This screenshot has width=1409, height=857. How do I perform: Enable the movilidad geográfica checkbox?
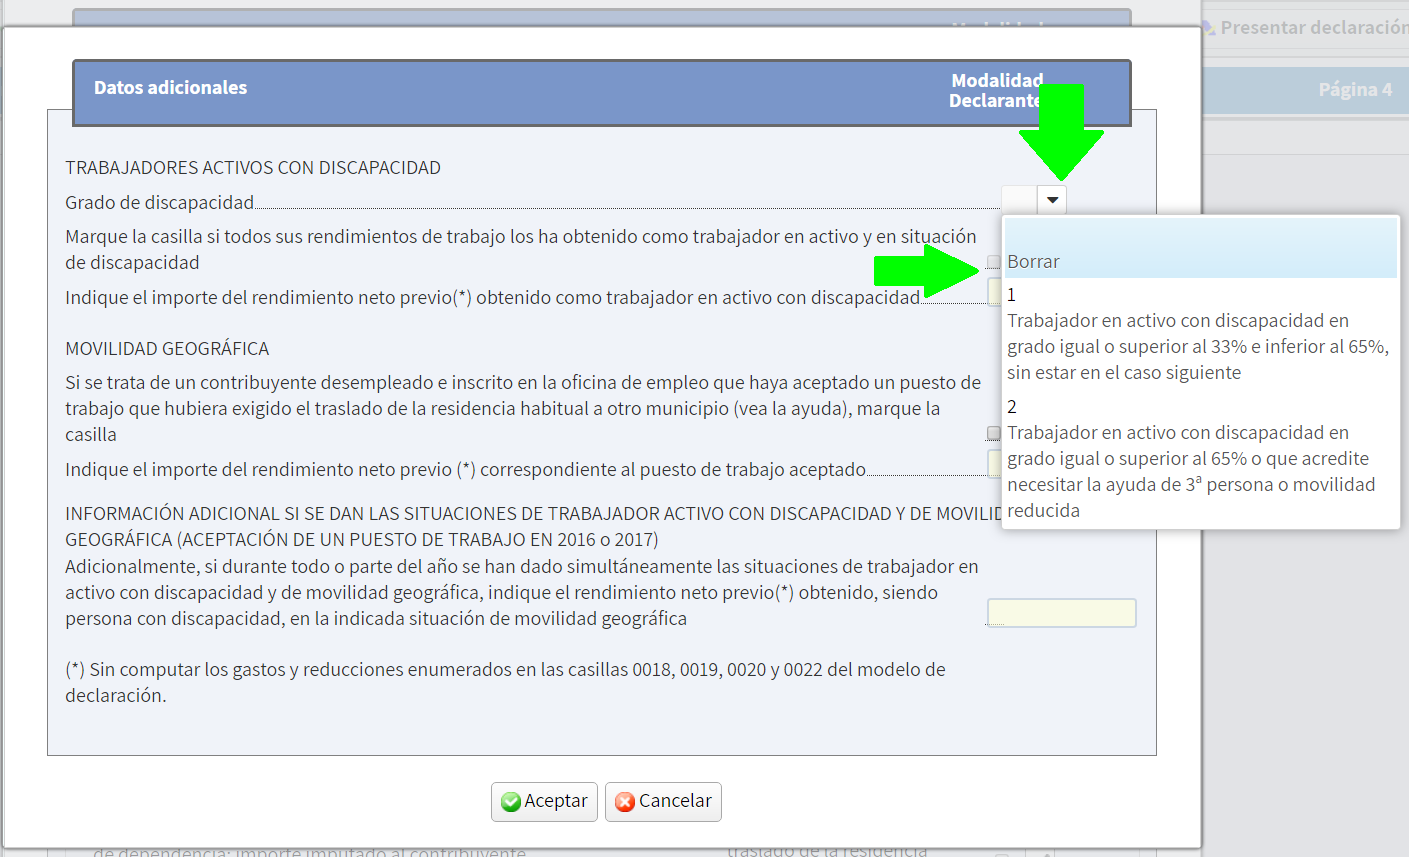coord(993,433)
